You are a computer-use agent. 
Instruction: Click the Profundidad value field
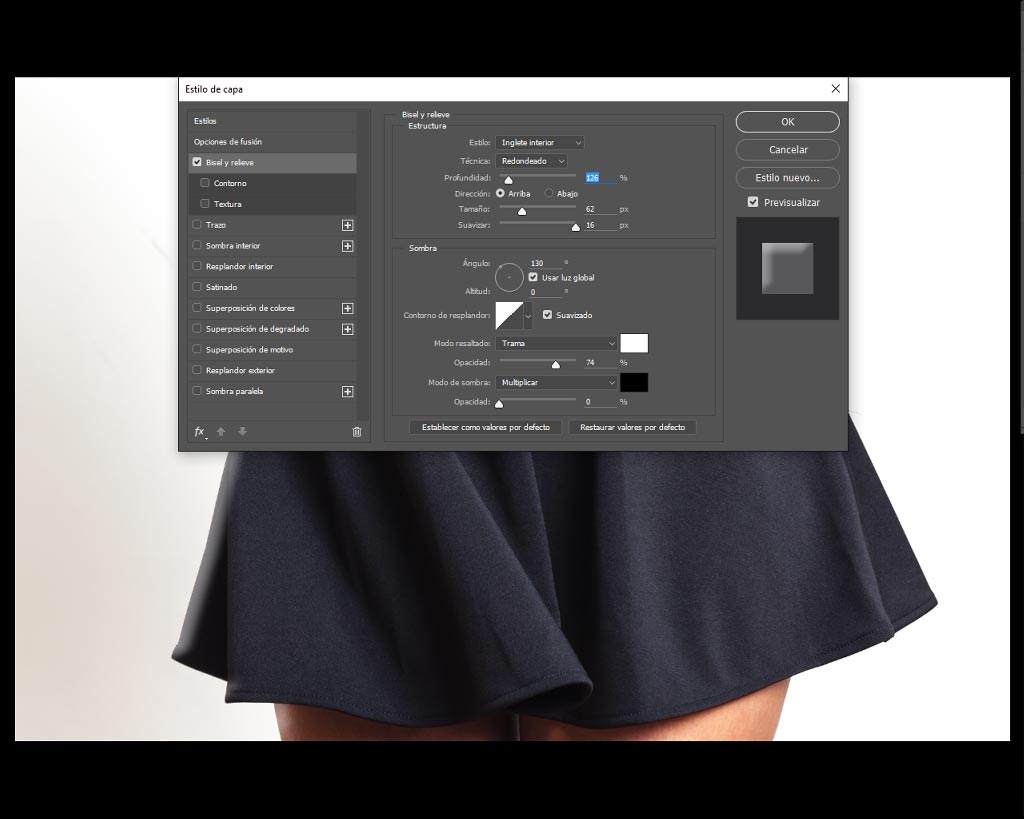click(x=600, y=178)
